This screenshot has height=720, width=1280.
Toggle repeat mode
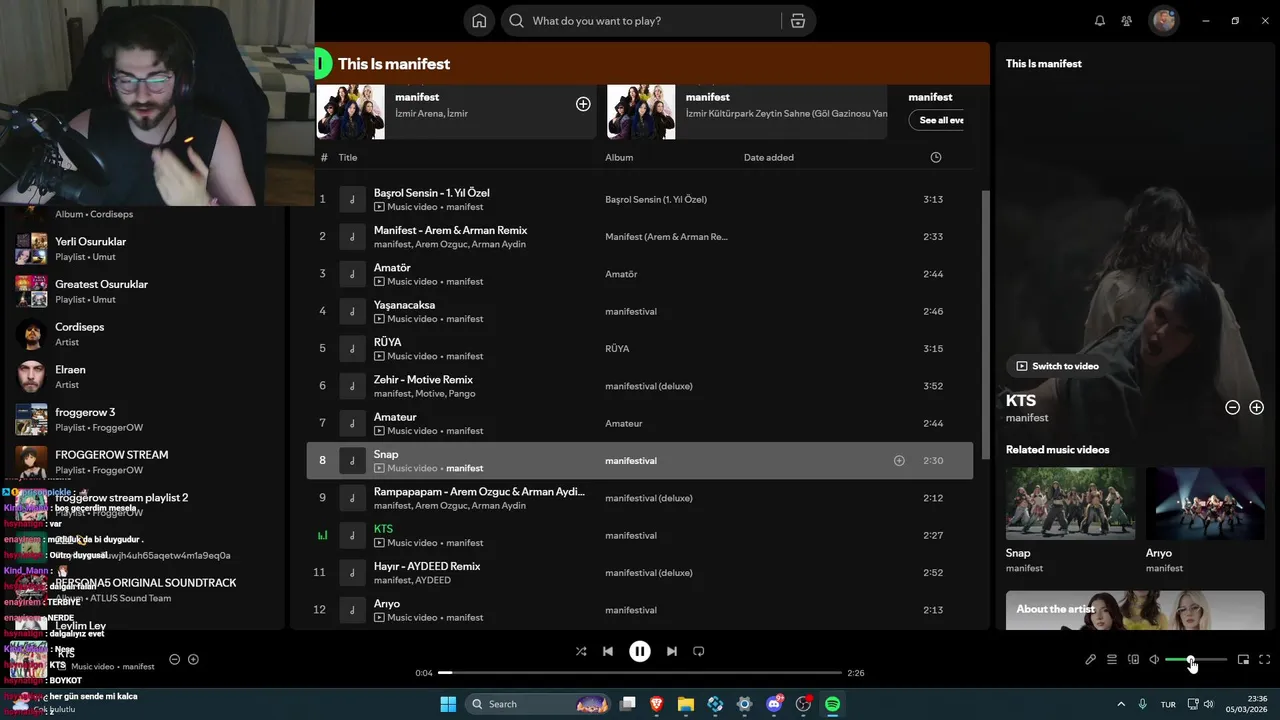tap(699, 651)
